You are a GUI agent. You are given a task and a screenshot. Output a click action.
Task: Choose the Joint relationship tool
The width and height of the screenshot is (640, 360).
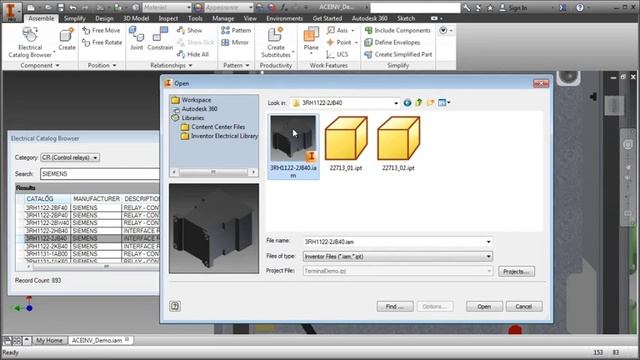coord(136,39)
